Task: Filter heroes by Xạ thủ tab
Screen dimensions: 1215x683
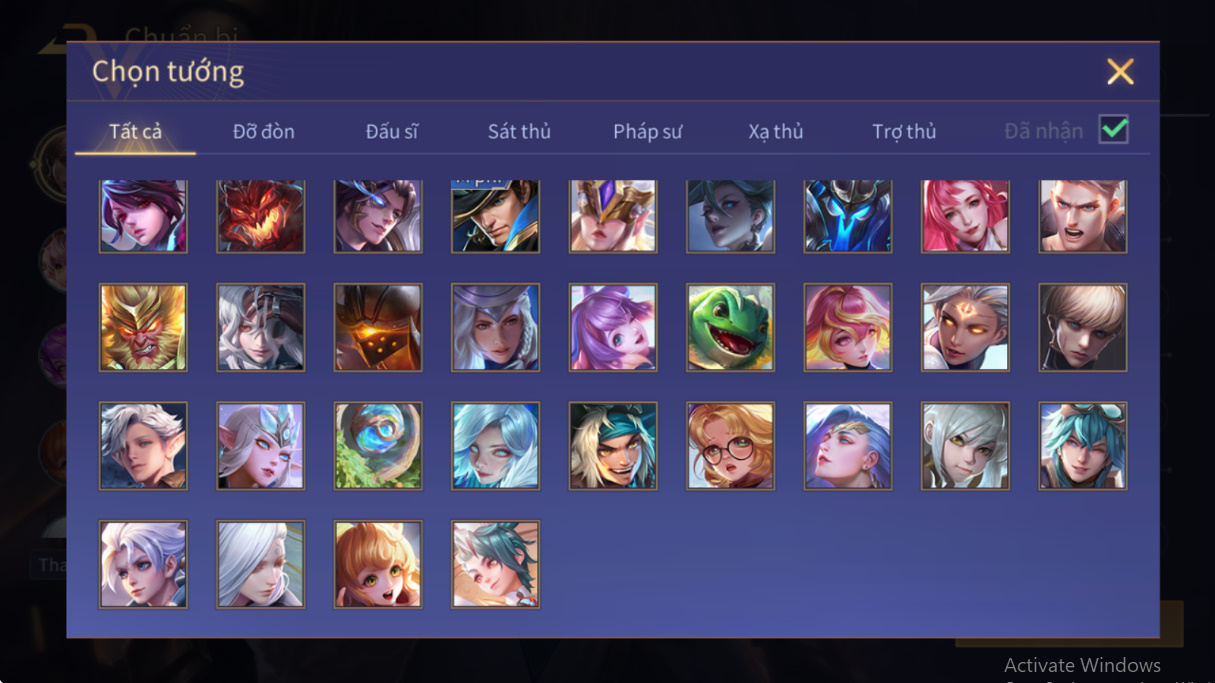Action: (x=776, y=131)
